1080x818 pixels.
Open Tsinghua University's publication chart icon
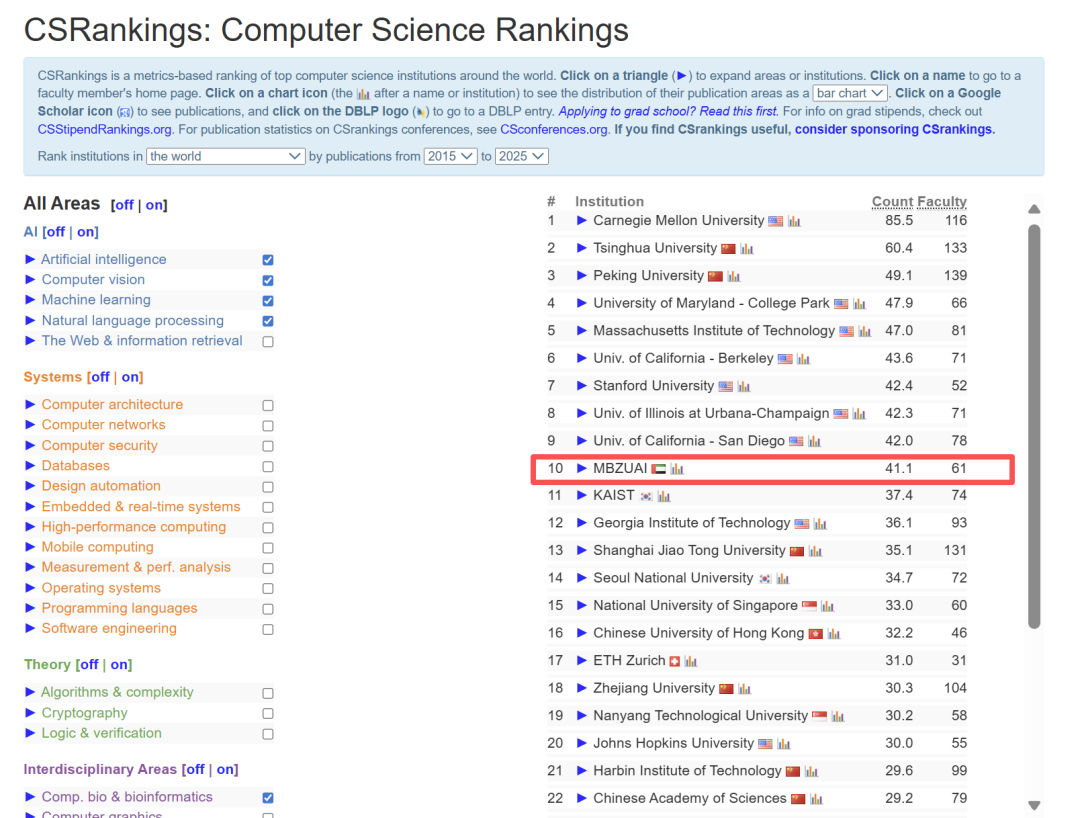tap(747, 249)
